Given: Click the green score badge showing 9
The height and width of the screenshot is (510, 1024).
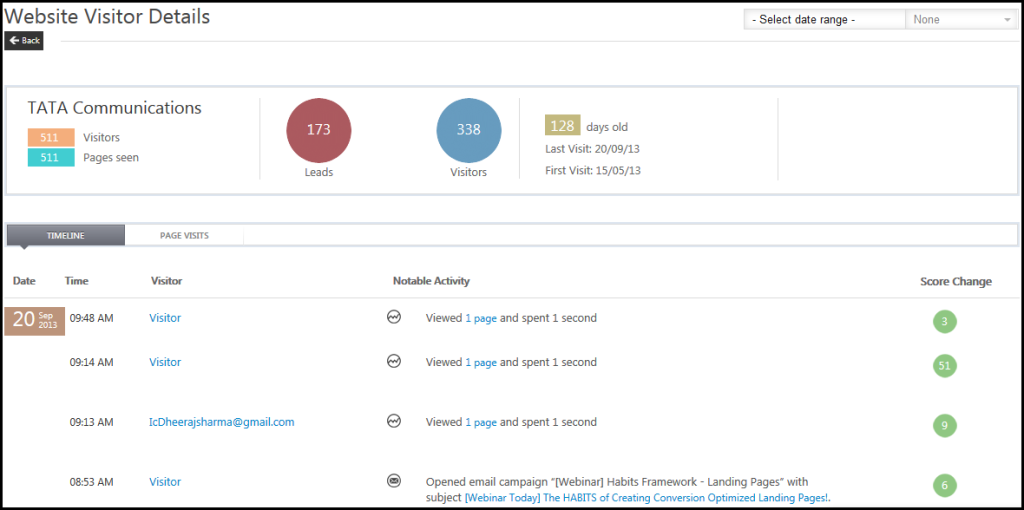Looking at the screenshot, I should [x=943, y=426].
